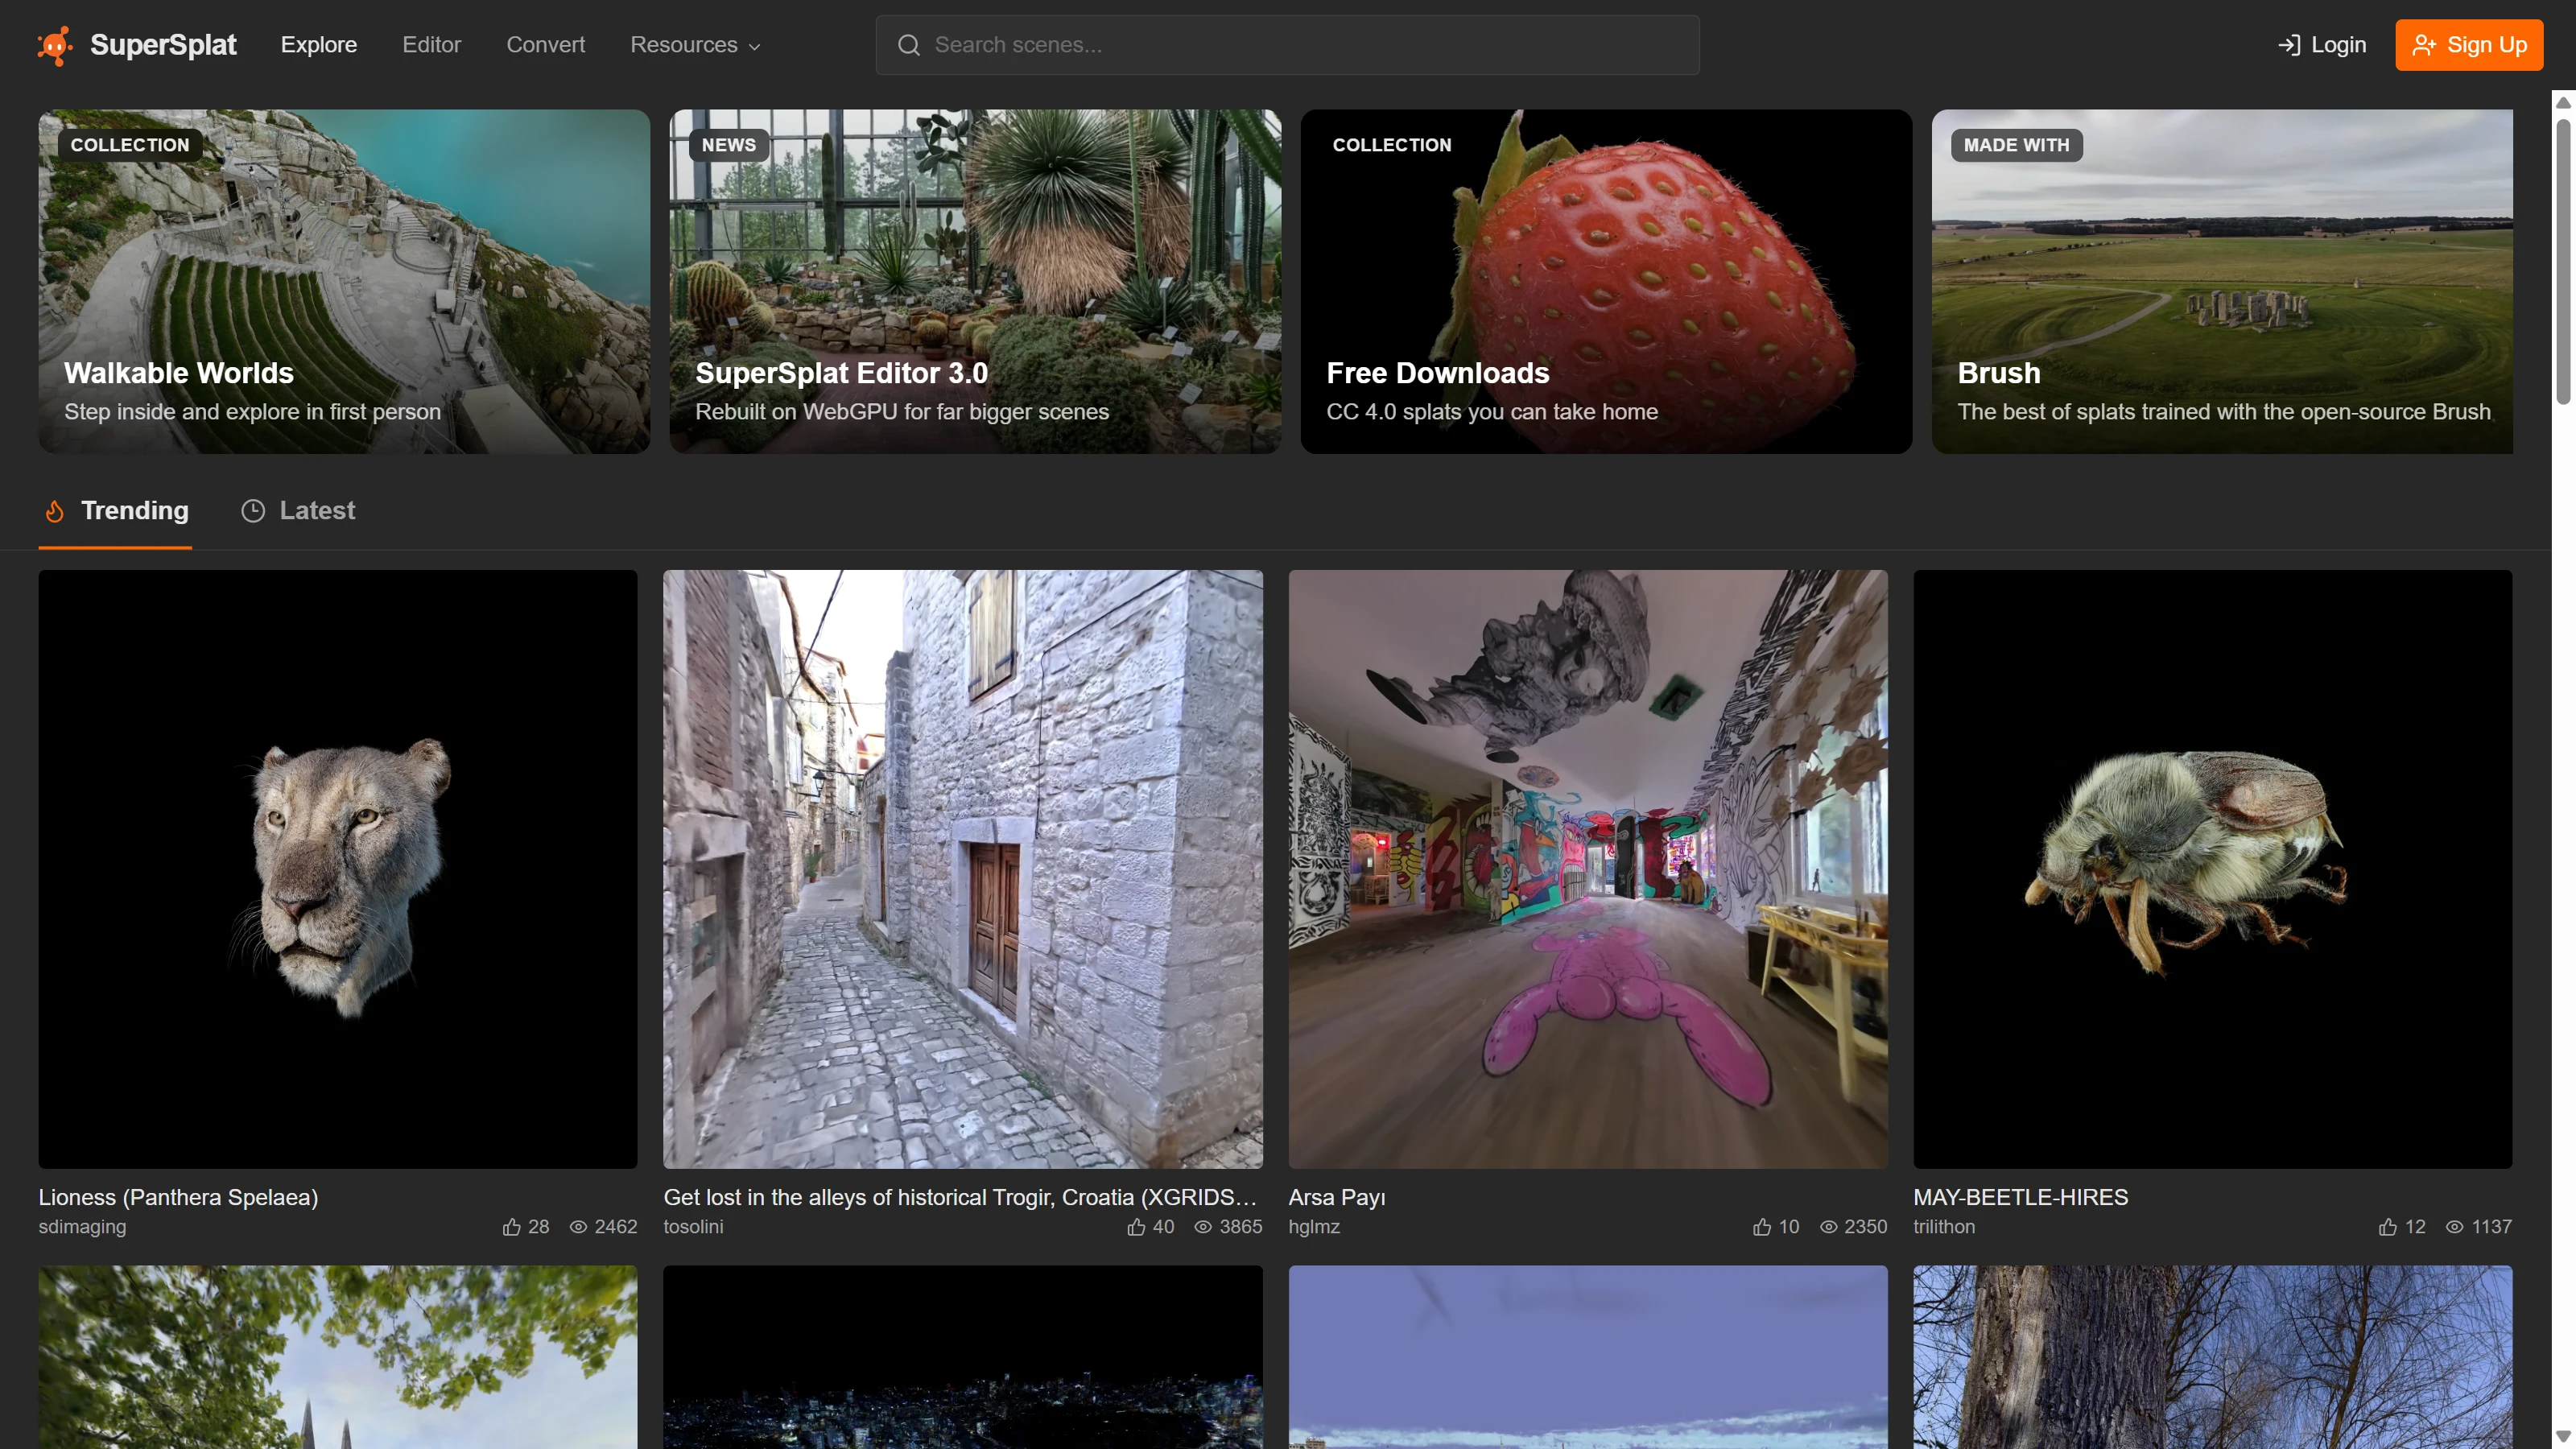Open the beetle scene thumbnail
The height and width of the screenshot is (1449, 2576).
[x=2213, y=869]
